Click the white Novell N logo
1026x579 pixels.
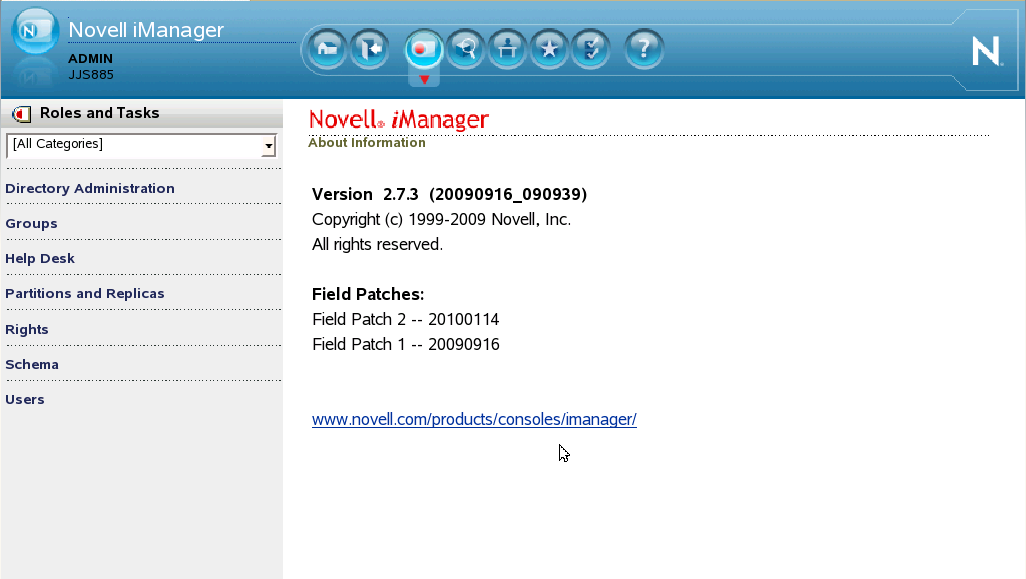(x=987, y=51)
